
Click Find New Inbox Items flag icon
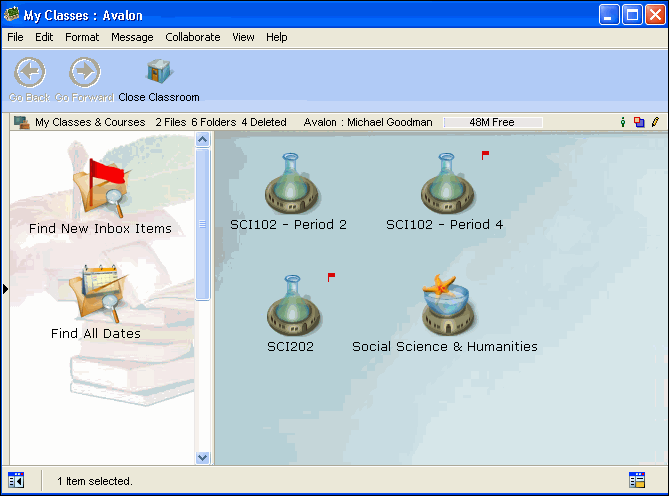(99, 186)
